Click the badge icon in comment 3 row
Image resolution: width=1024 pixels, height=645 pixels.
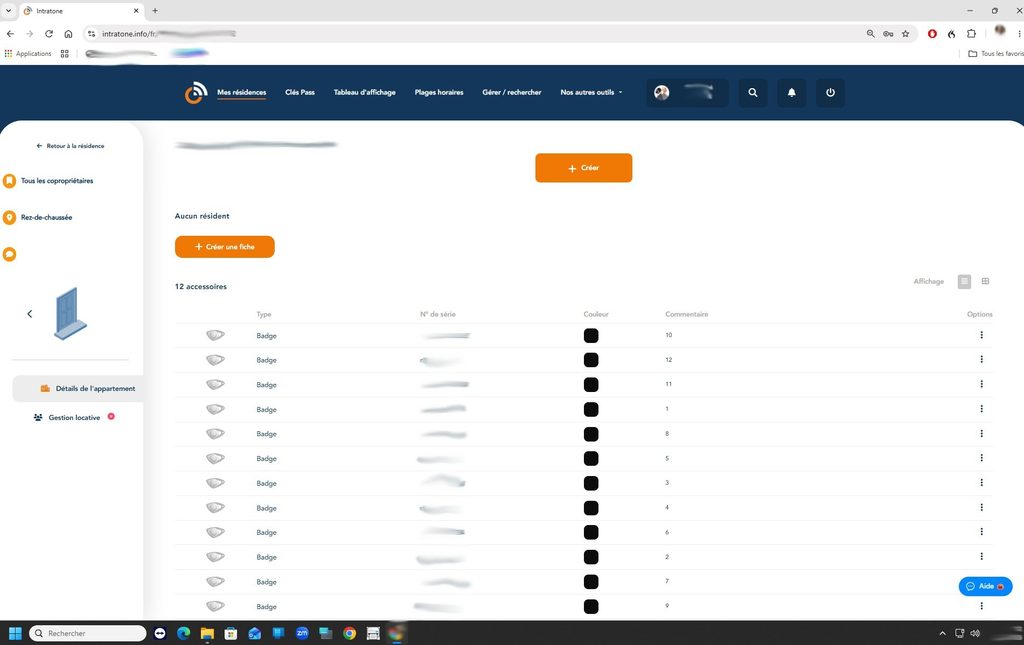pos(216,482)
